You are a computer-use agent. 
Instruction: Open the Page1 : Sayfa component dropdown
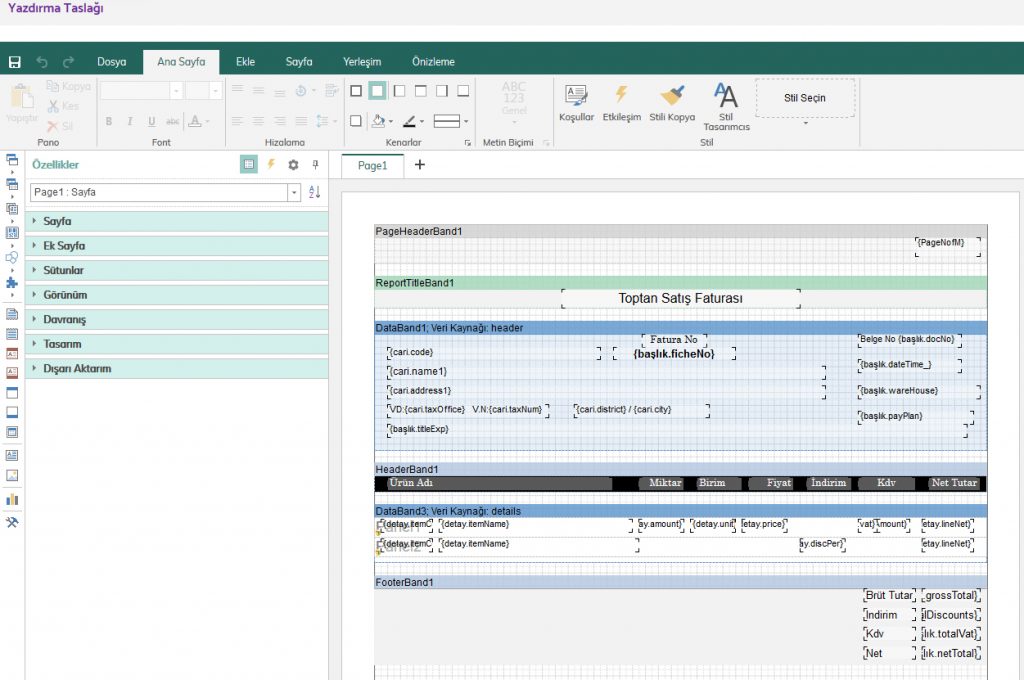pyautogui.click(x=293, y=192)
